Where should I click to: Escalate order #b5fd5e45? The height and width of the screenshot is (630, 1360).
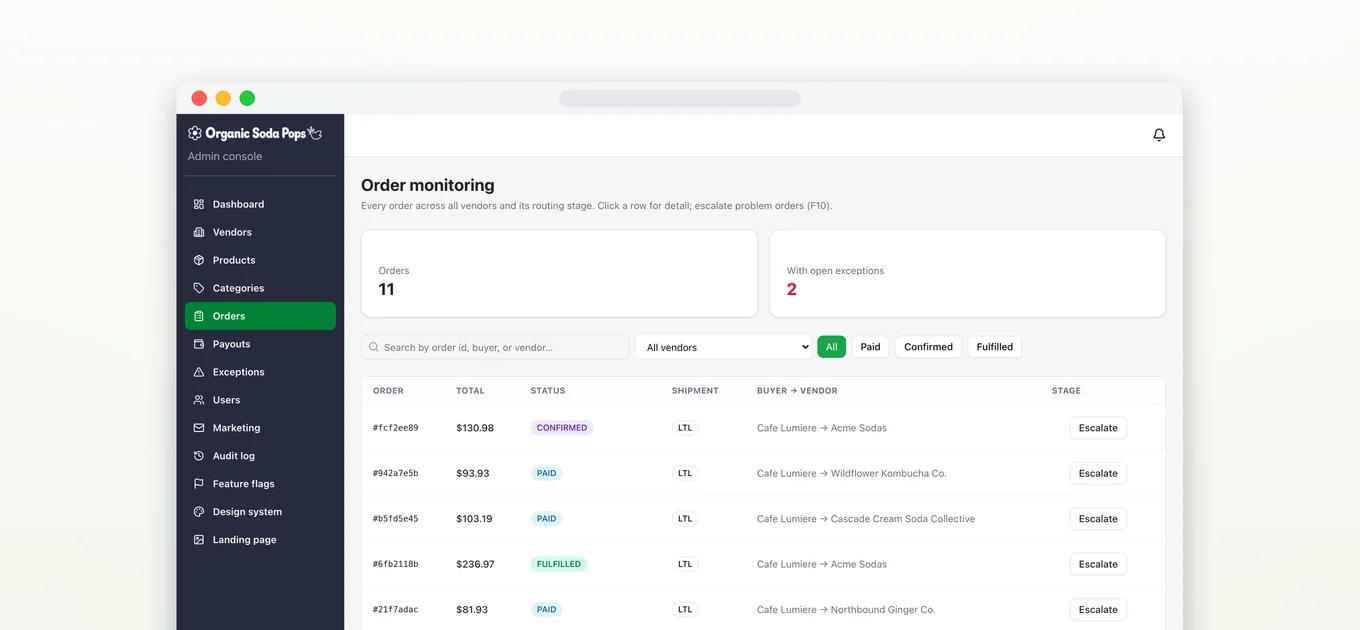click(1098, 519)
